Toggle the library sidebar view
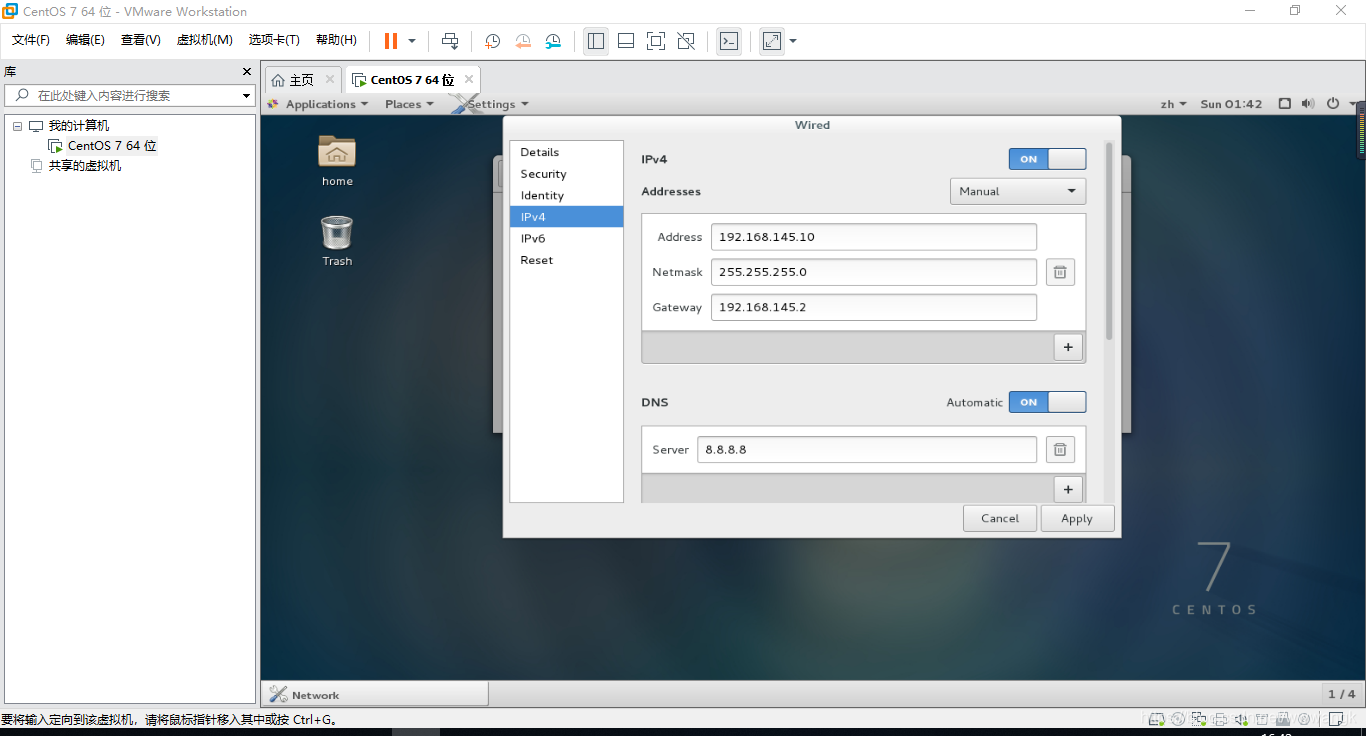The width and height of the screenshot is (1366, 736). (596, 41)
